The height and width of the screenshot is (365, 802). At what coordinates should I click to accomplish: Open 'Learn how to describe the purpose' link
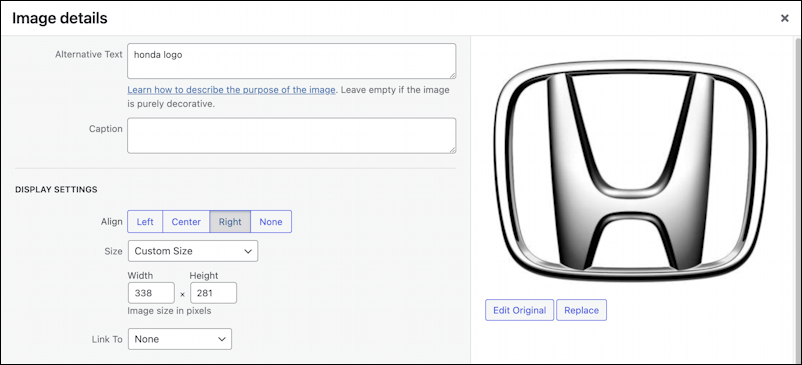click(x=231, y=90)
